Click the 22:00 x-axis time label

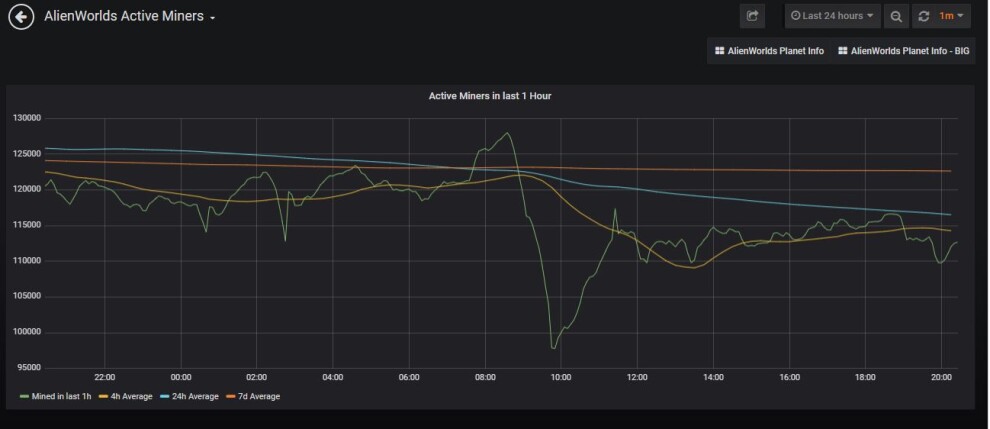coord(105,378)
